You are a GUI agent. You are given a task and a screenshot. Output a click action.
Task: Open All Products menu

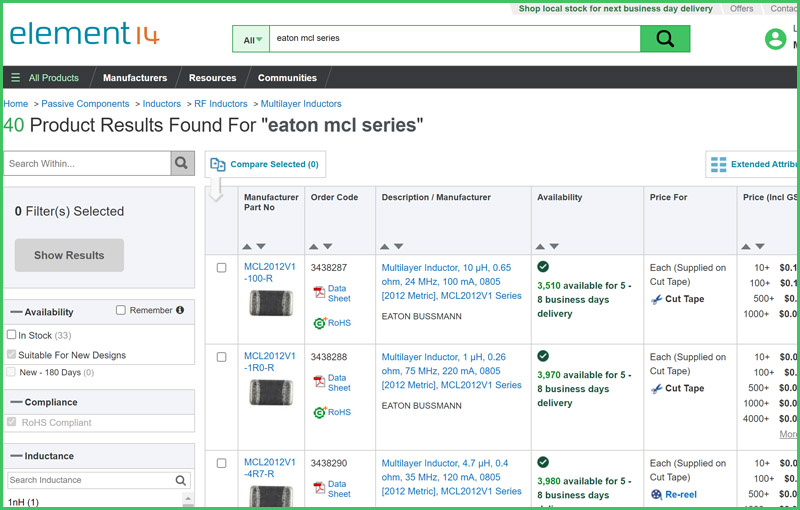pos(54,78)
